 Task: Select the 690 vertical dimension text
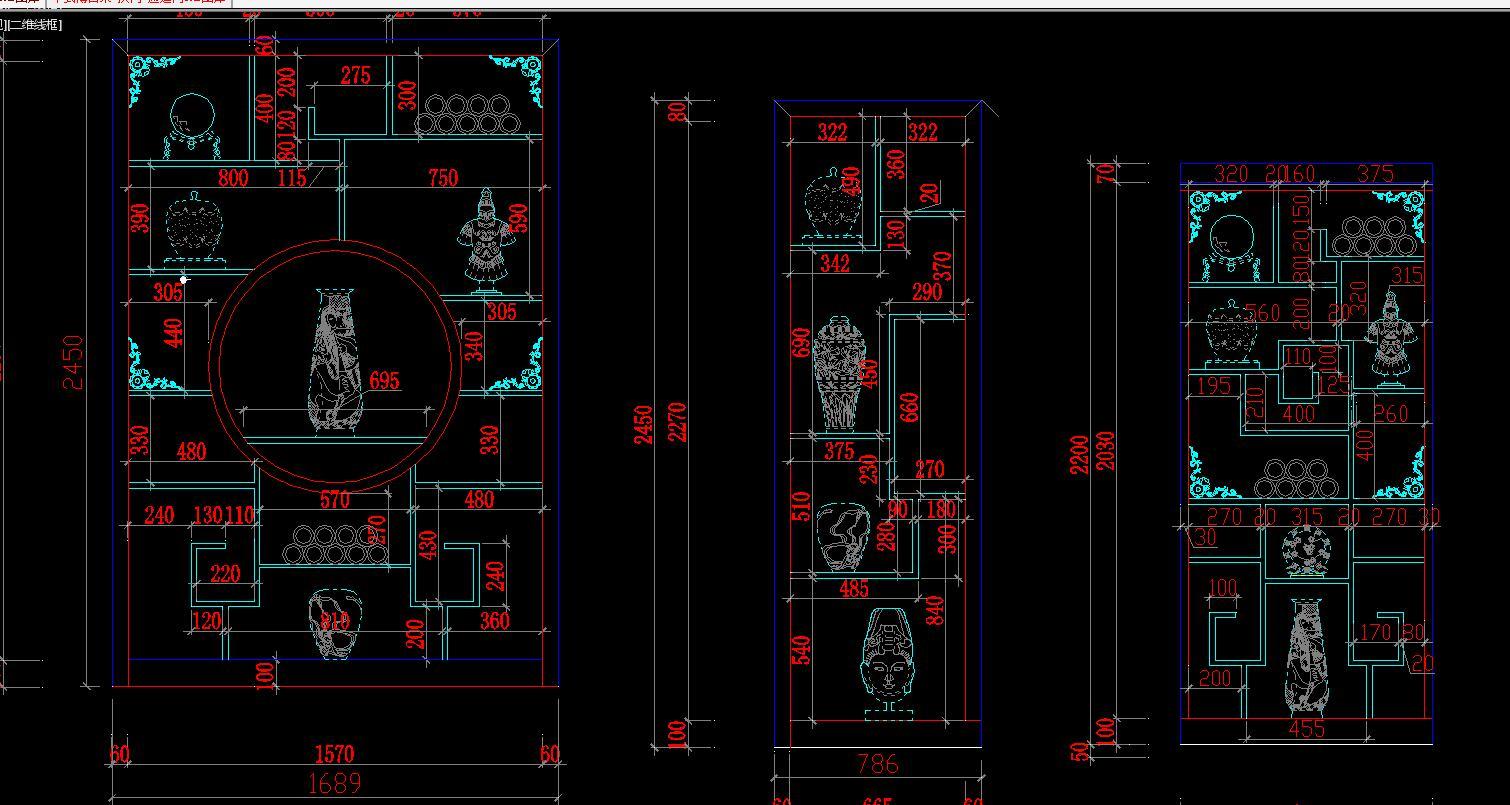(800, 343)
